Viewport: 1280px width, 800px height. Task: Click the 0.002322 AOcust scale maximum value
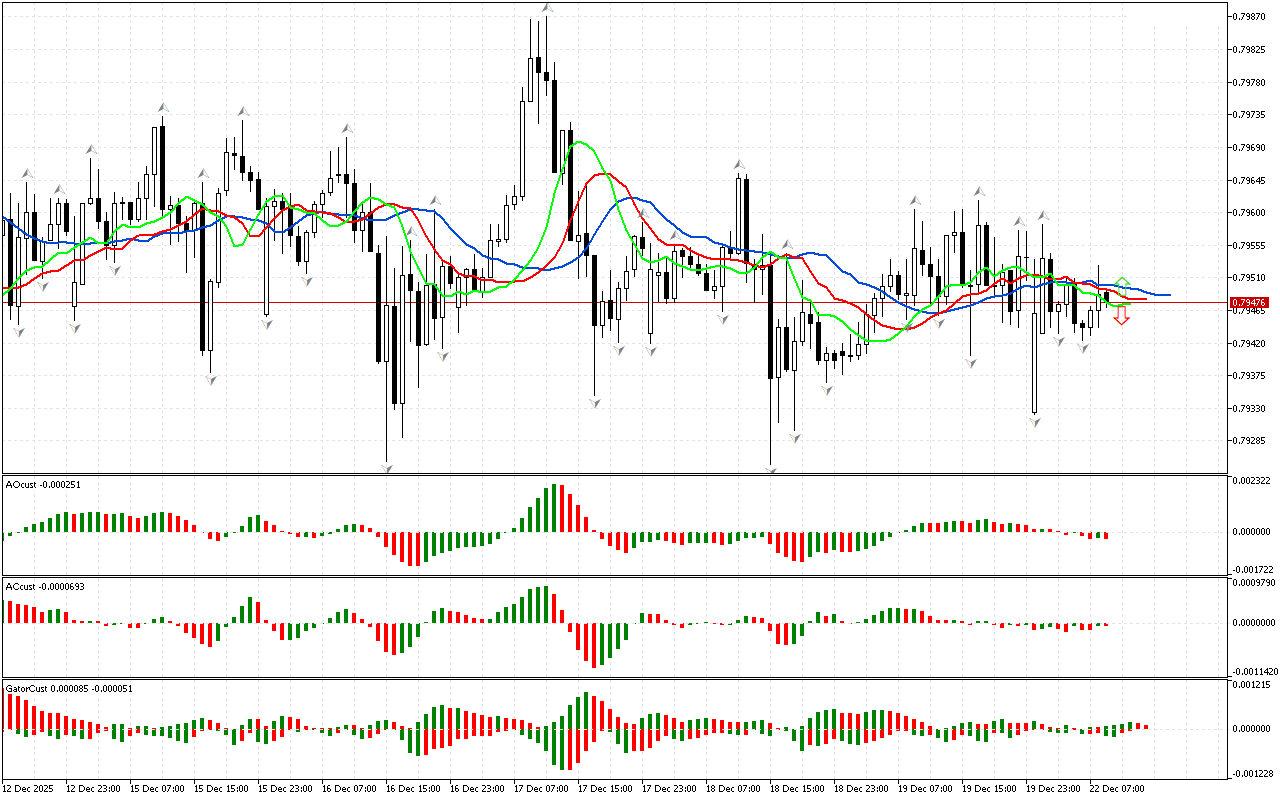pos(1254,482)
